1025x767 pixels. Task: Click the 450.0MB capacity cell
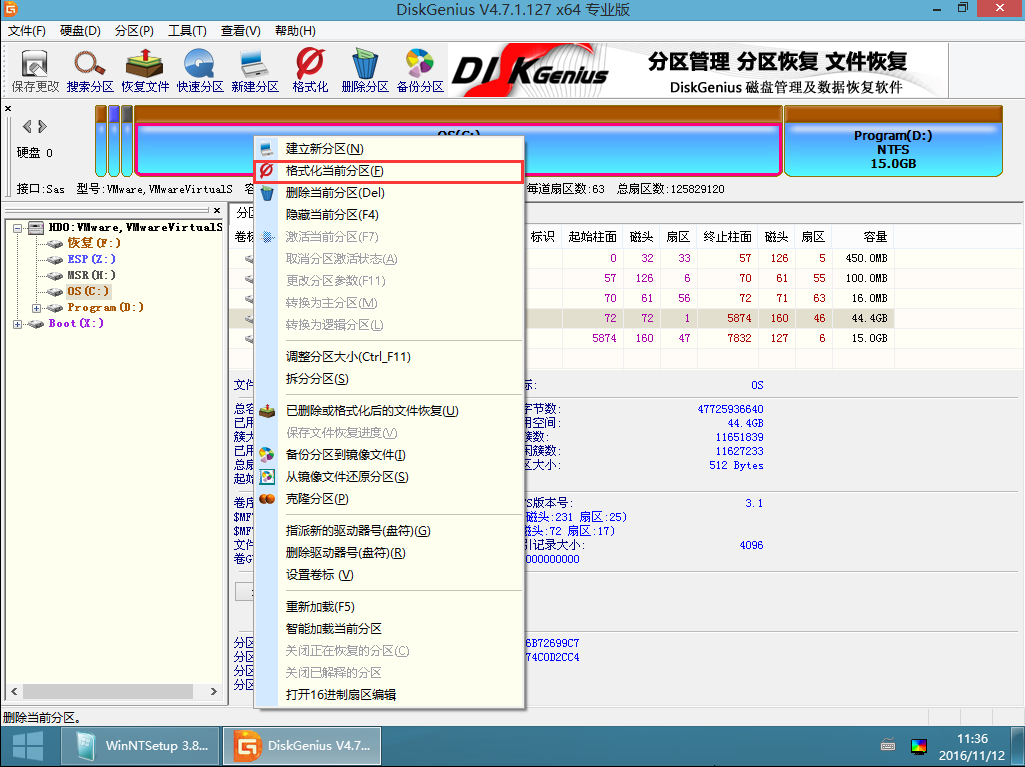(x=866, y=258)
